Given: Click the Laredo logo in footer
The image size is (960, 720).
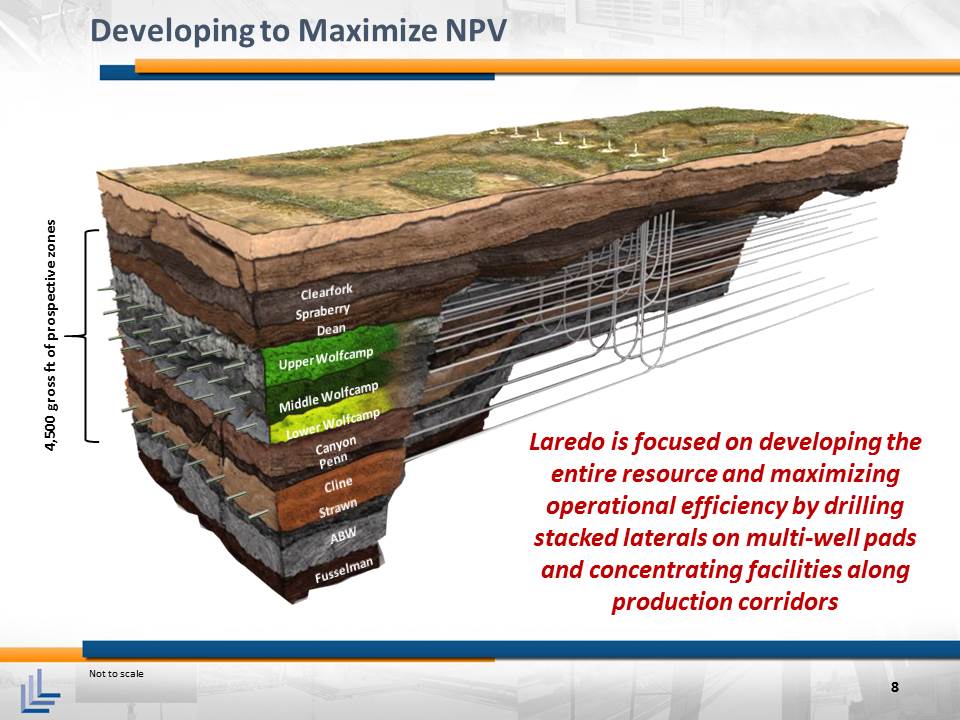Looking at the screenshot, I should point(39,690).
